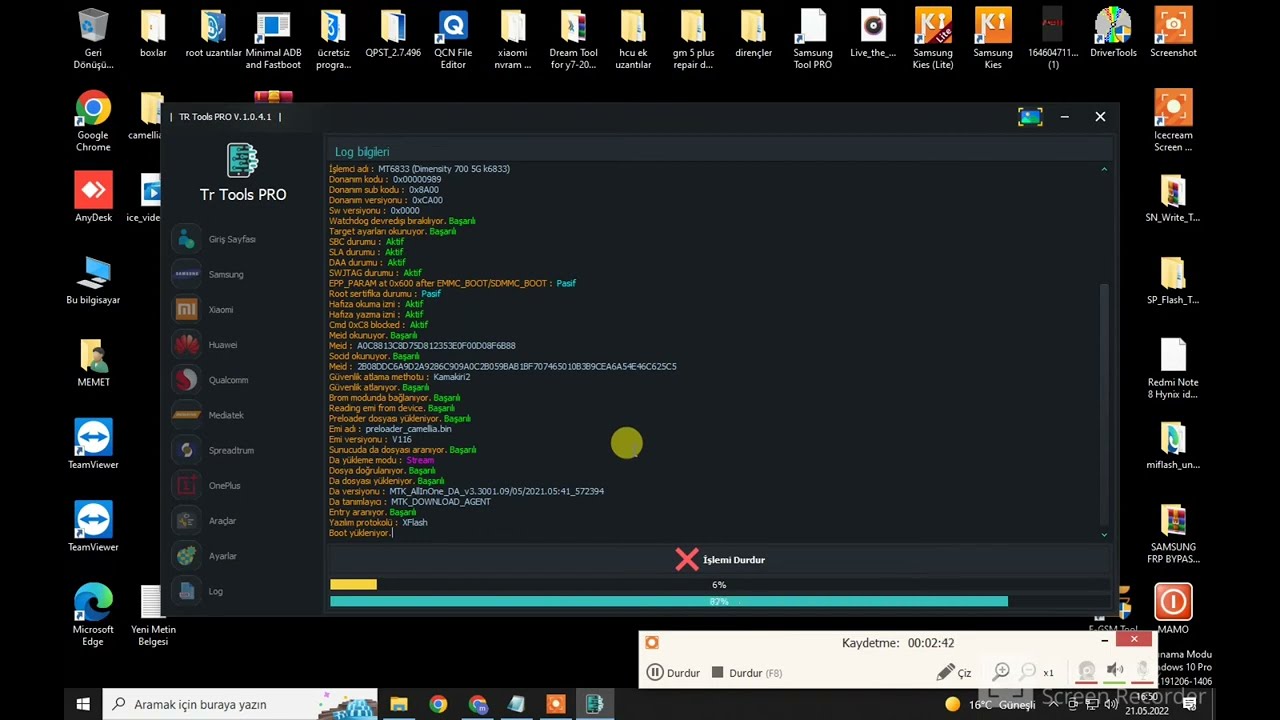Click the Boot yükleniyor log line

(x=360, y=533)
